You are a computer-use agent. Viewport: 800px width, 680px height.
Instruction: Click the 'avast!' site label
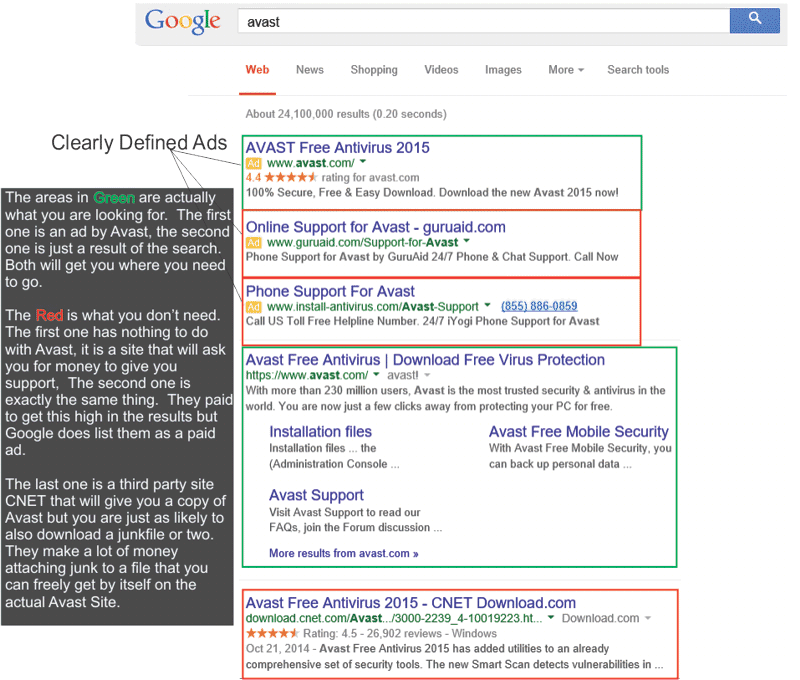(x=403, y=375)
